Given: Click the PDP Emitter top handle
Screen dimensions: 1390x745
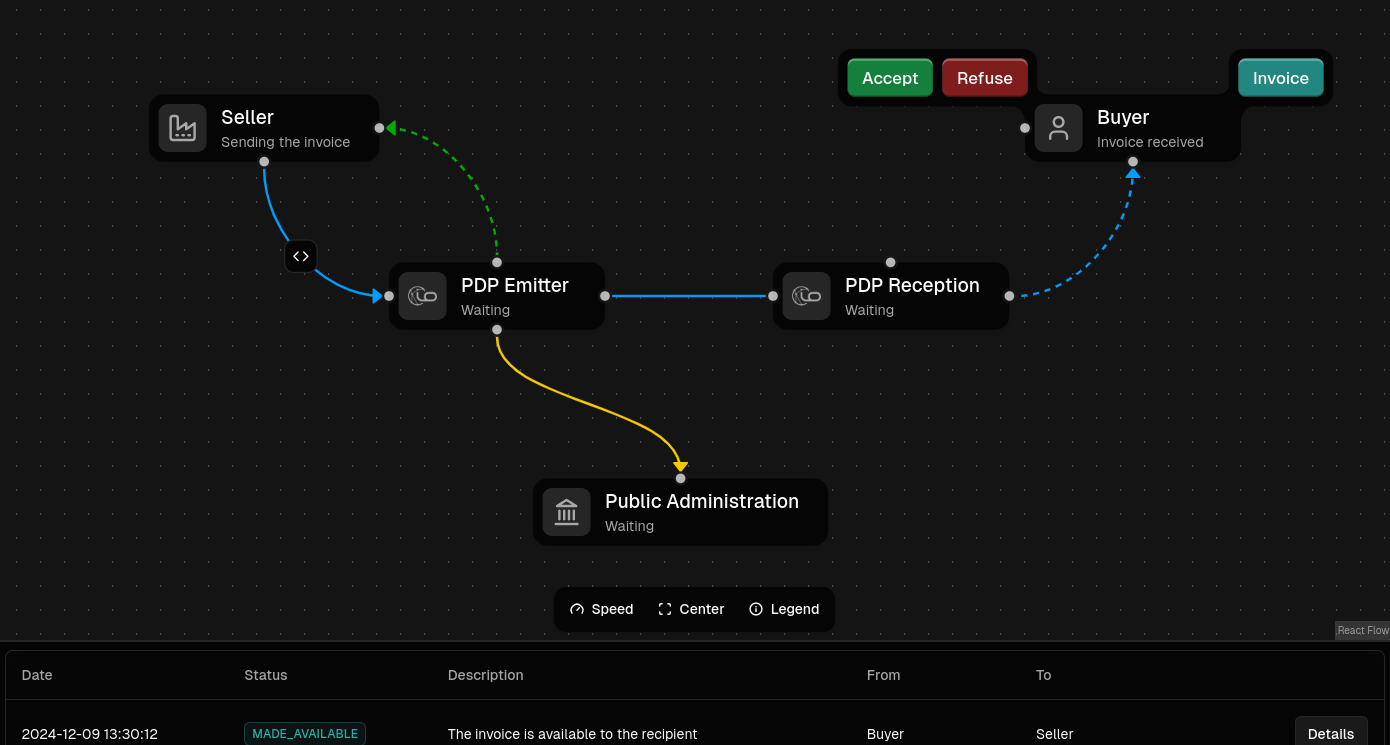Looking at the screenshot, I should 497,262.
